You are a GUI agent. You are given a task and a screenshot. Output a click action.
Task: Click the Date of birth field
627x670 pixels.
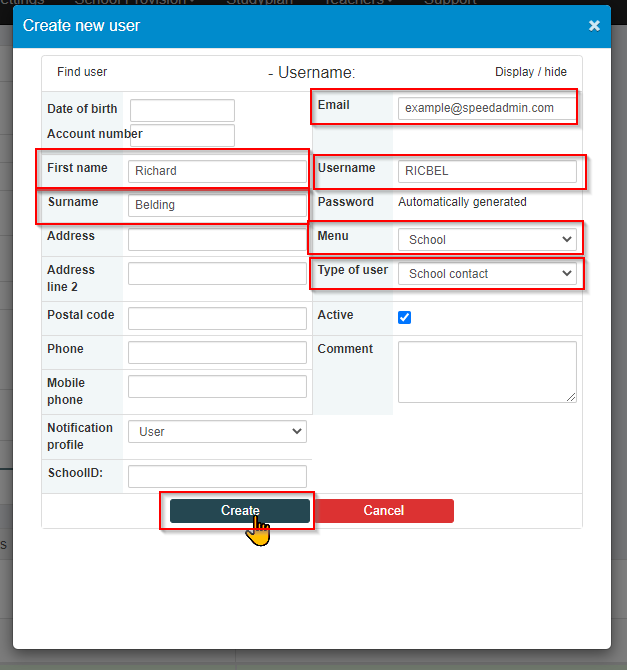[183, 110]
